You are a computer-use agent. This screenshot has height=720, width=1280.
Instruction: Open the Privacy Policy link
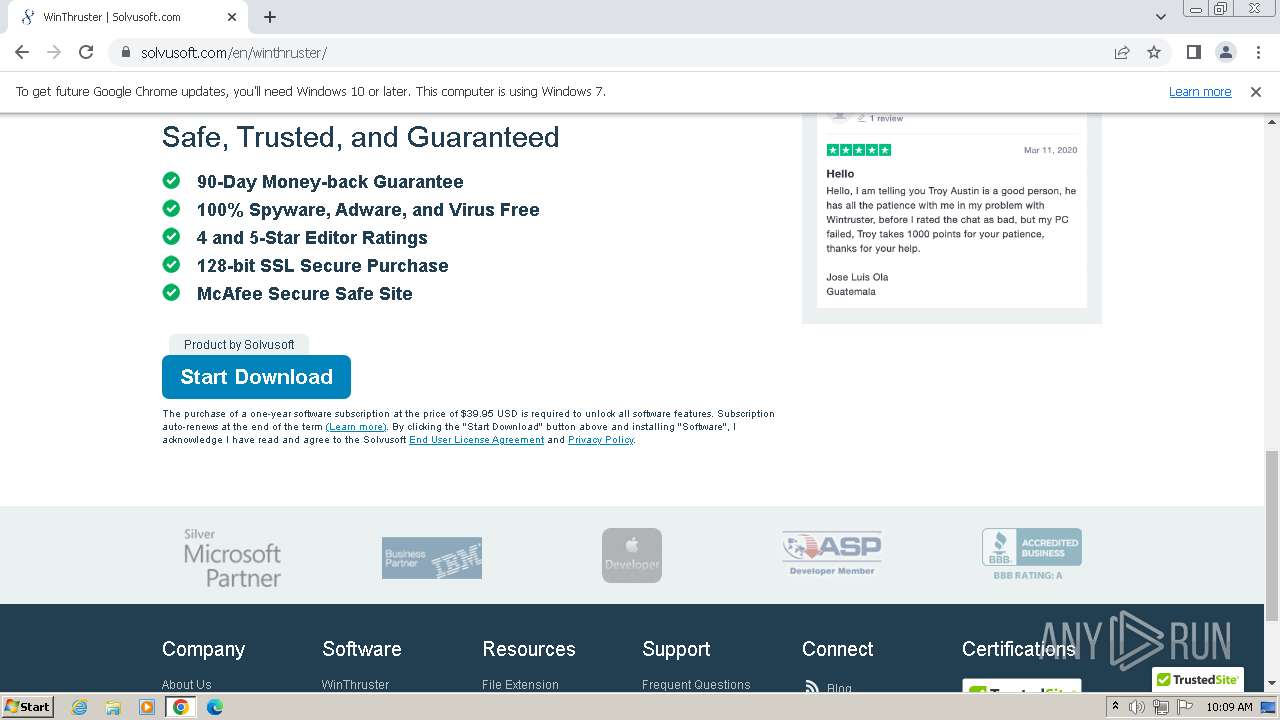pos(601,440)
